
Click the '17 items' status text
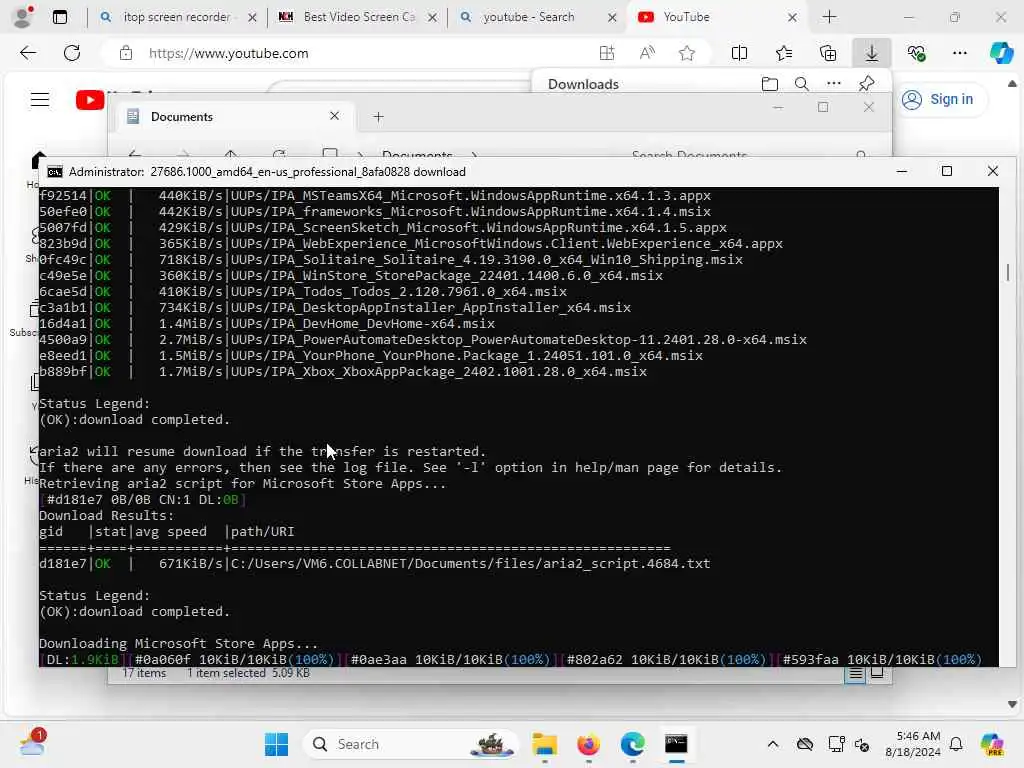[x=144, y=673]
